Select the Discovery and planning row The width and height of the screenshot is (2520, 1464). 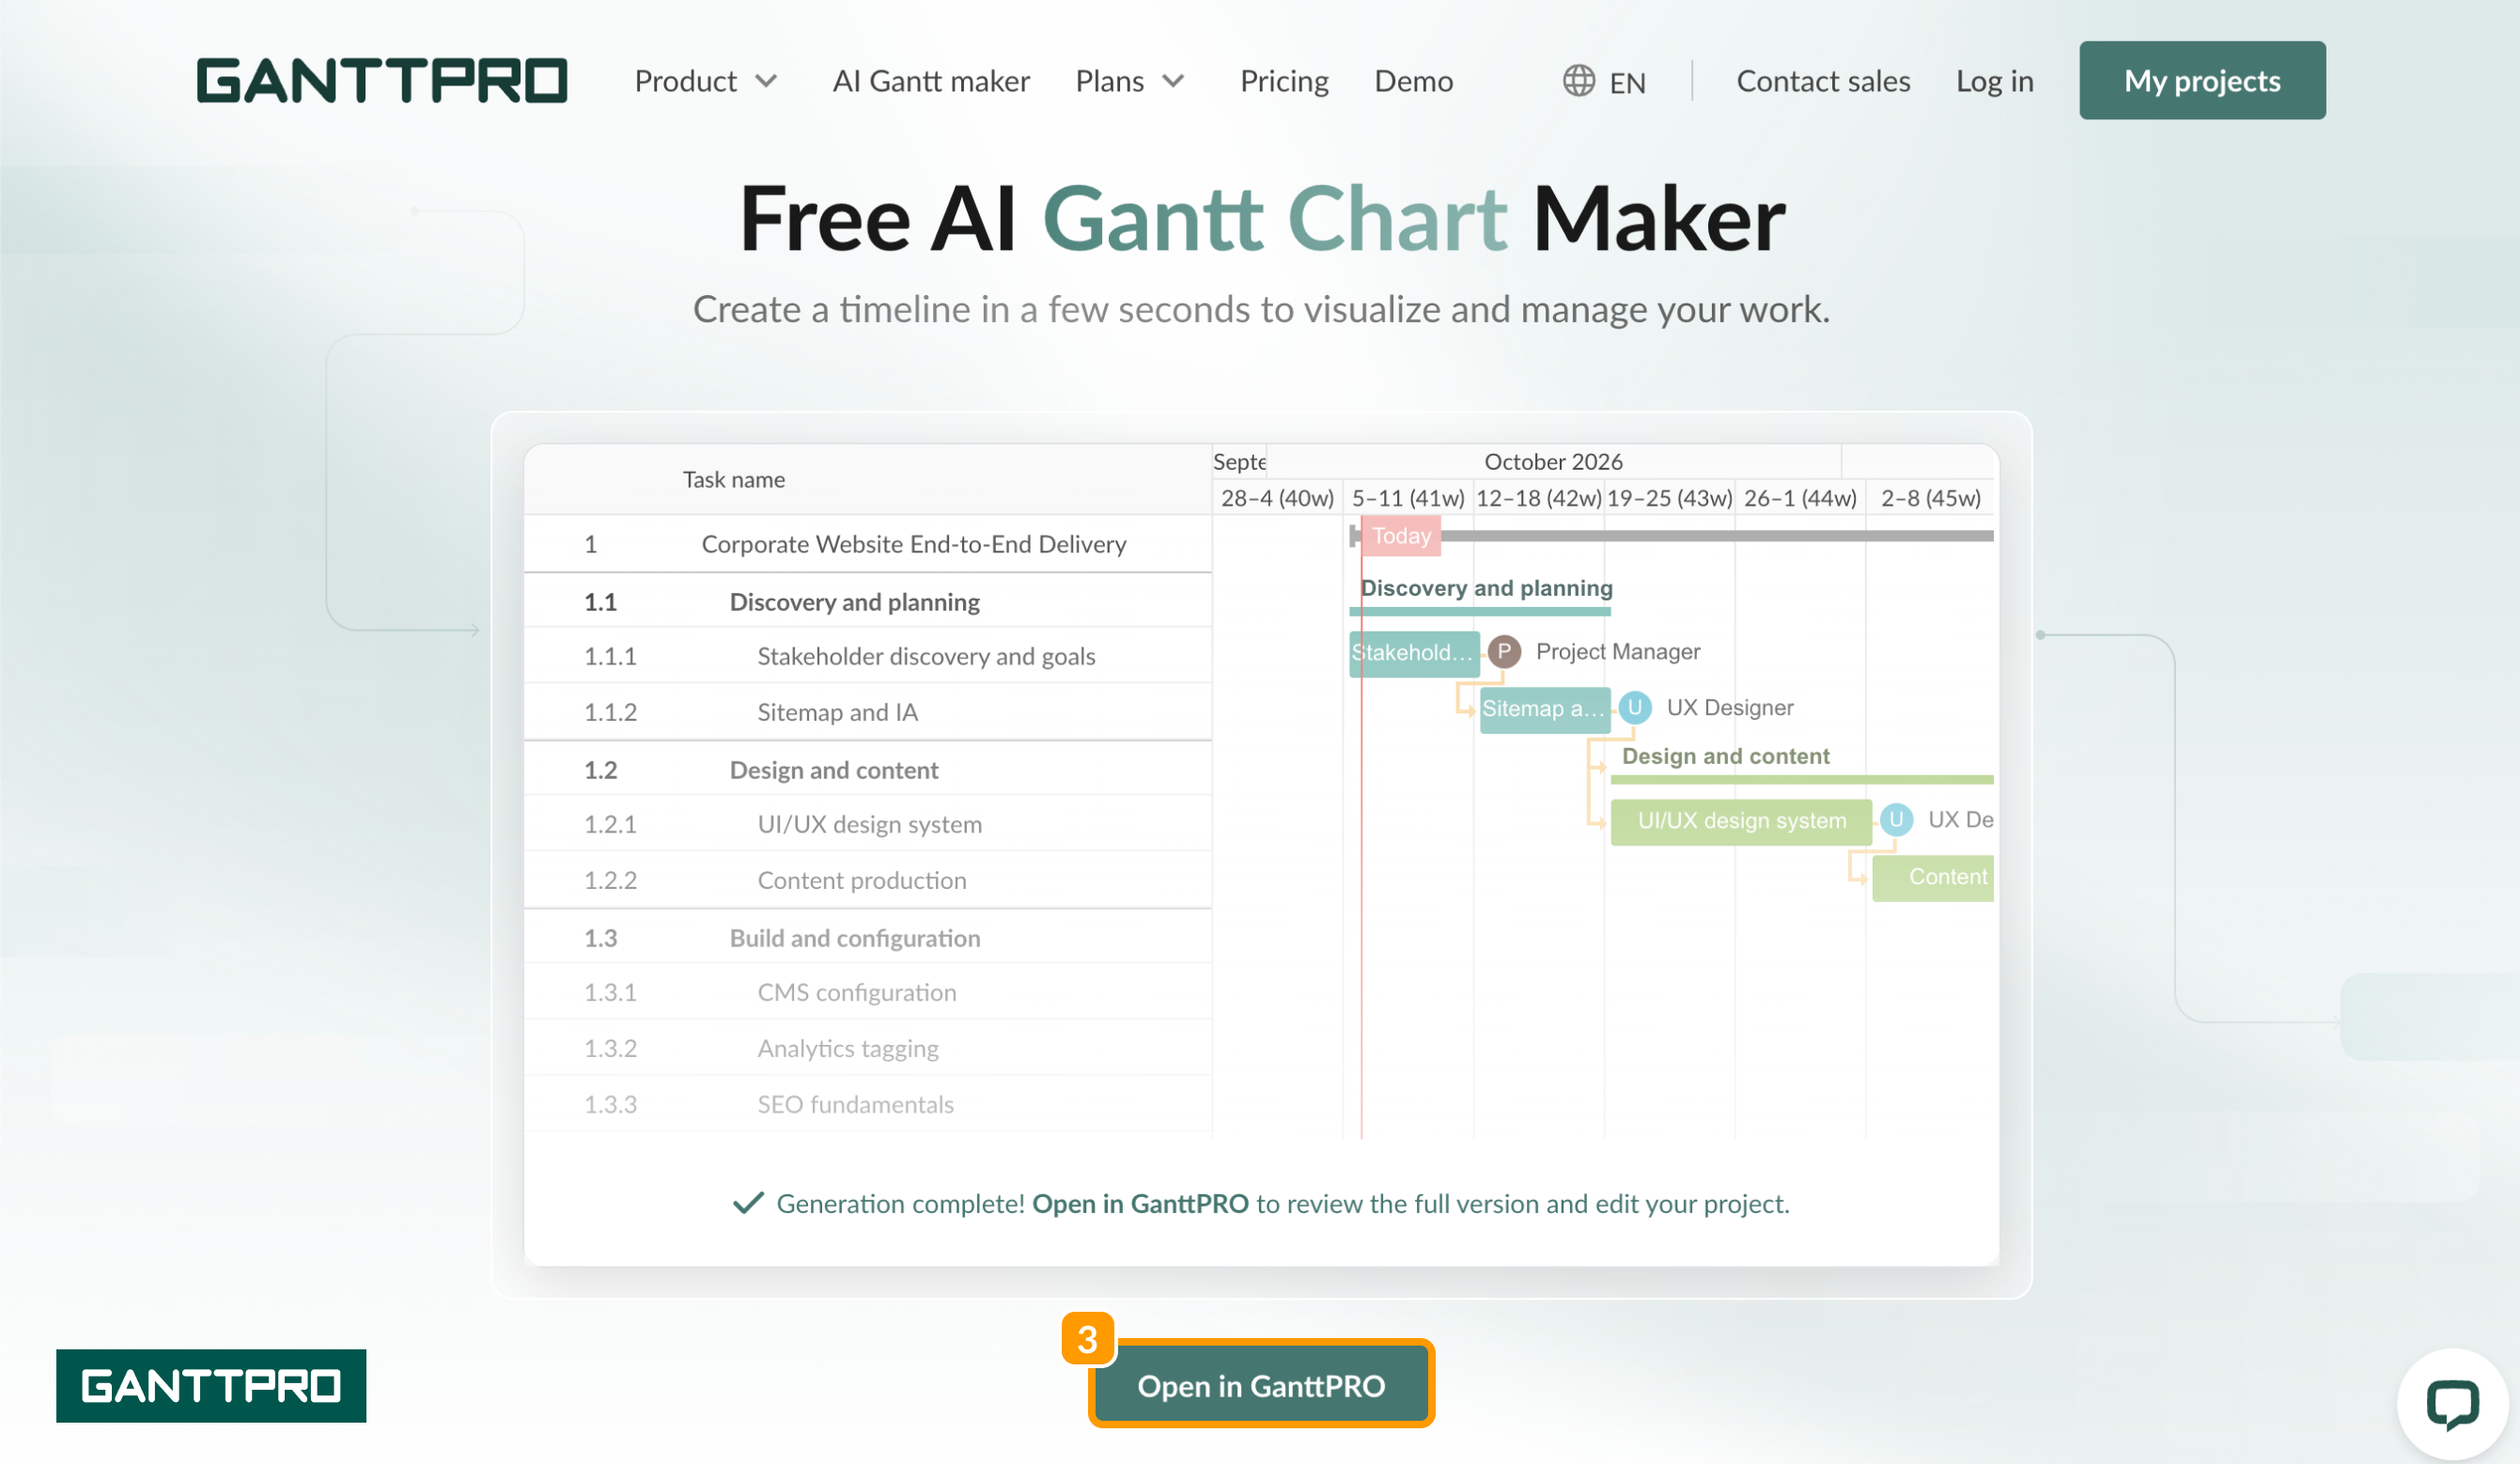click(868, 601)
